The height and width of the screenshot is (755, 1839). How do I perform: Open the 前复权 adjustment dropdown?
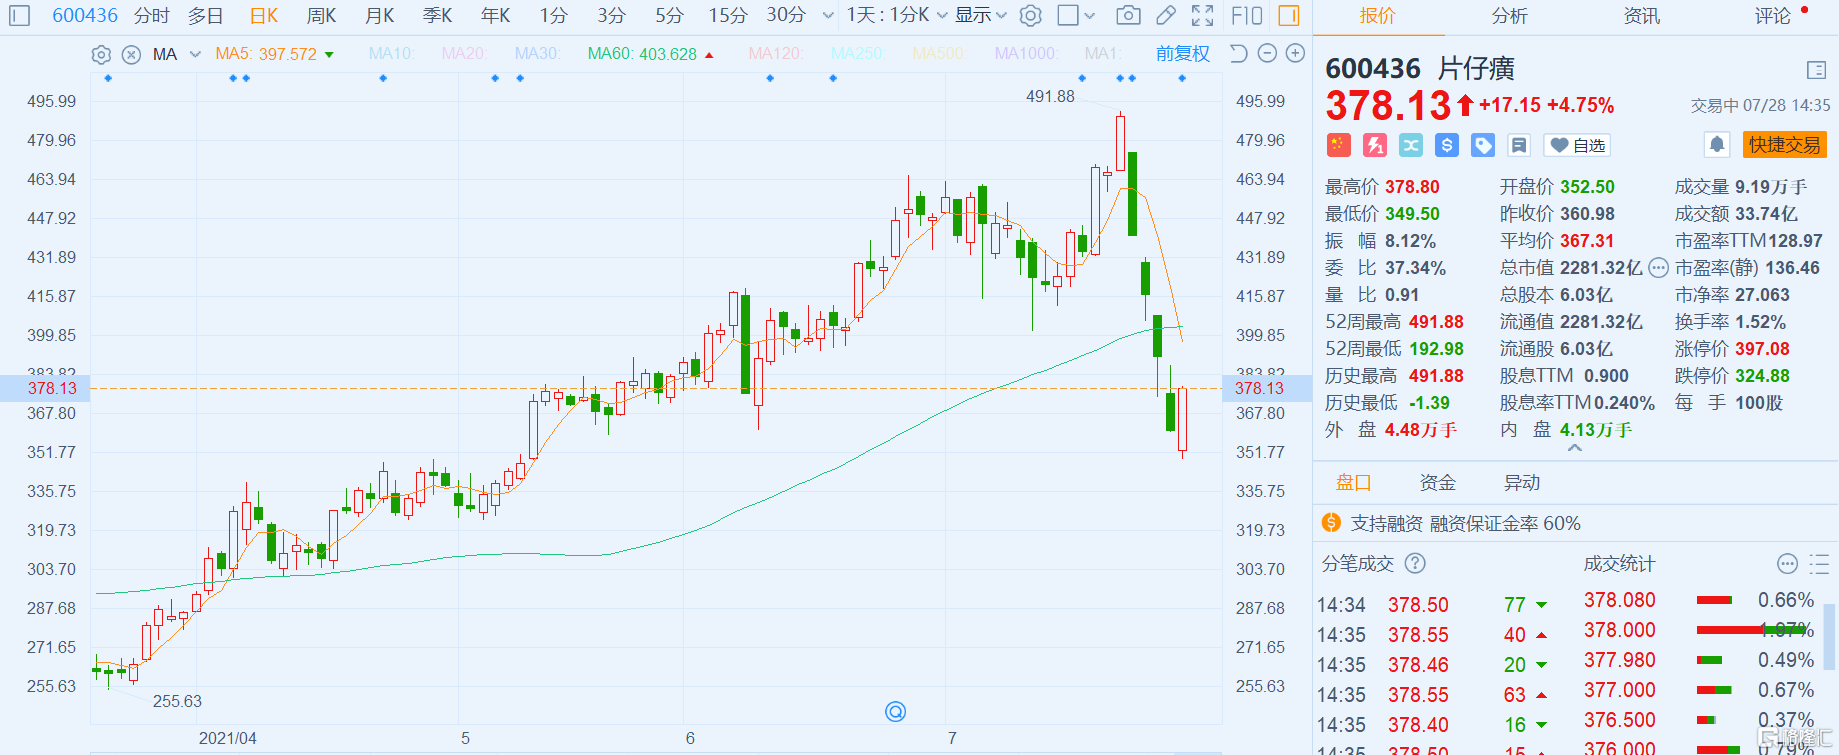[1182, 54]
